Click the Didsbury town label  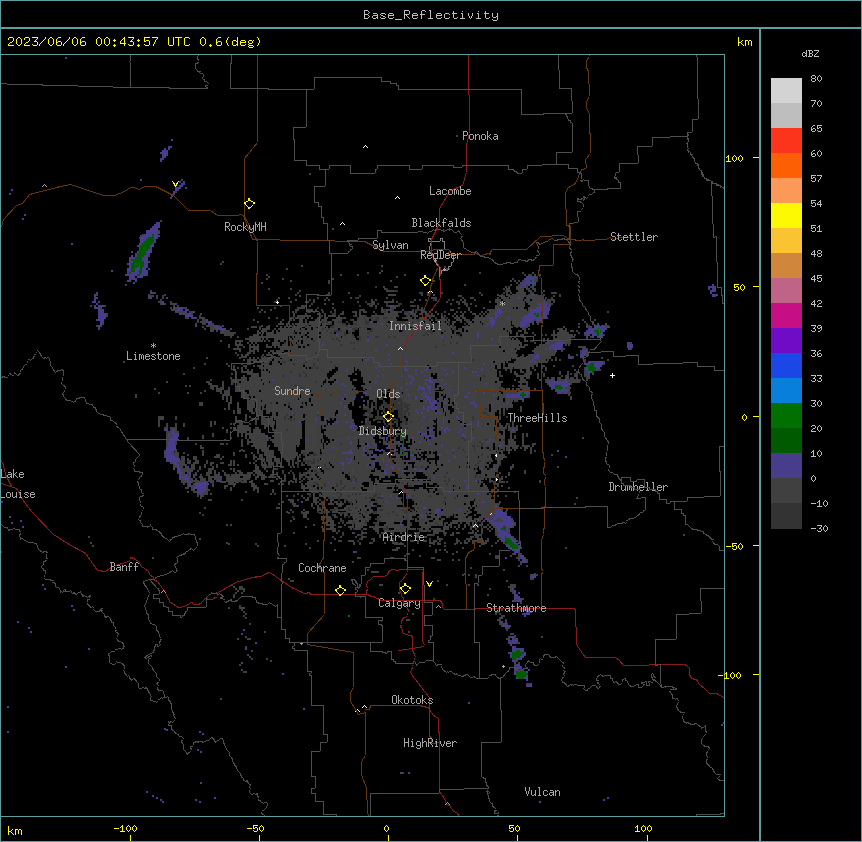point(383,431)
